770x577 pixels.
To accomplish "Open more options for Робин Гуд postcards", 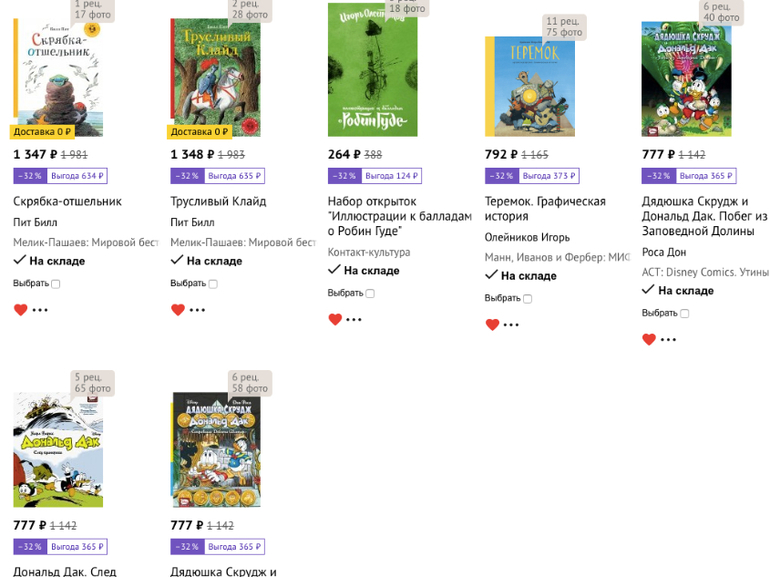I will [354, 320].
